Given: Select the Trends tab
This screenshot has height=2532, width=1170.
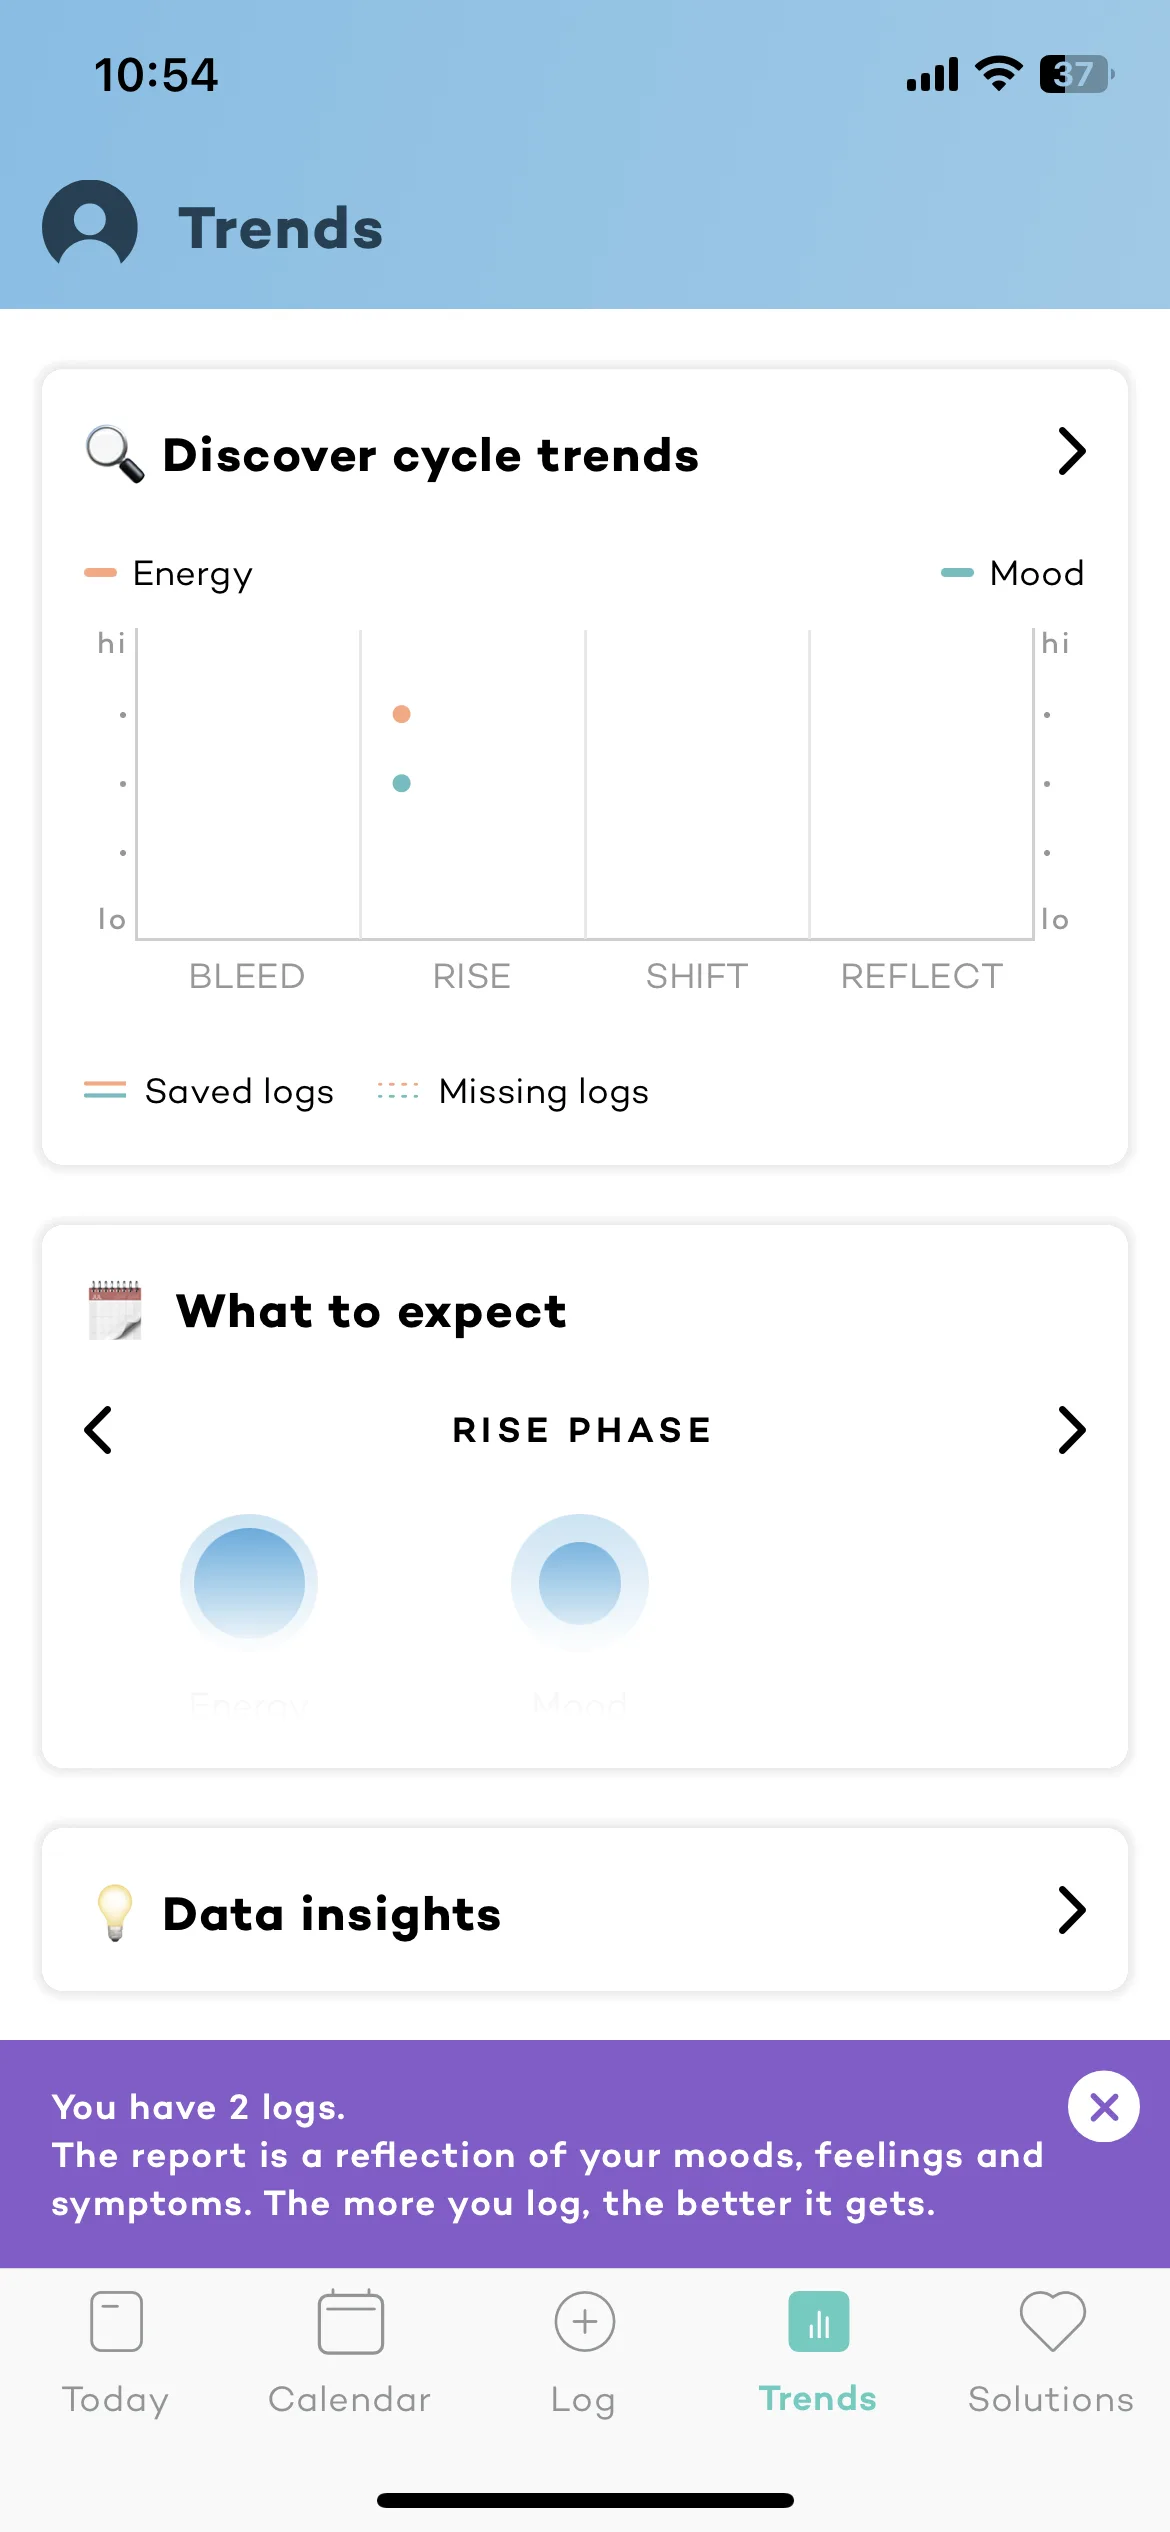Looking at the screenshot, I should 818,2350.
